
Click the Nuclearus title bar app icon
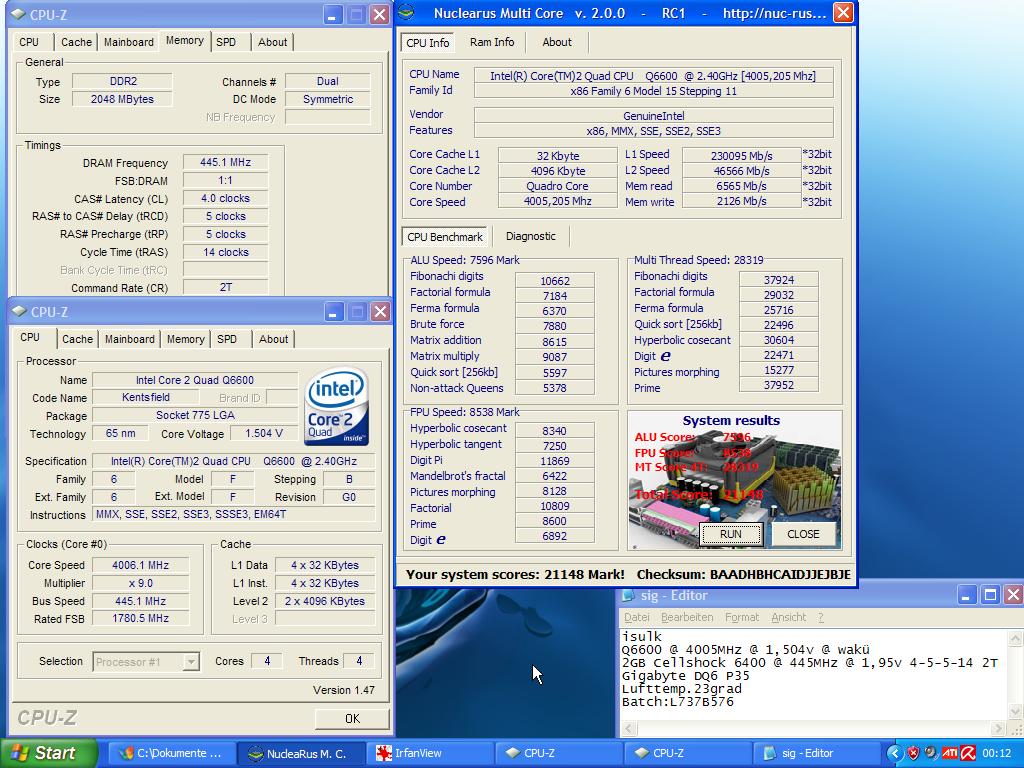pos(406,13)
